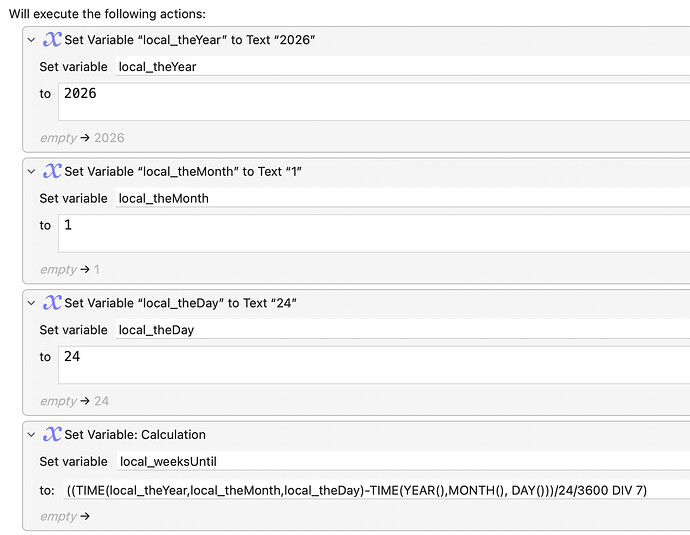Click into the month text field containing 1
690x535 pixels.
tap(370, 232)
